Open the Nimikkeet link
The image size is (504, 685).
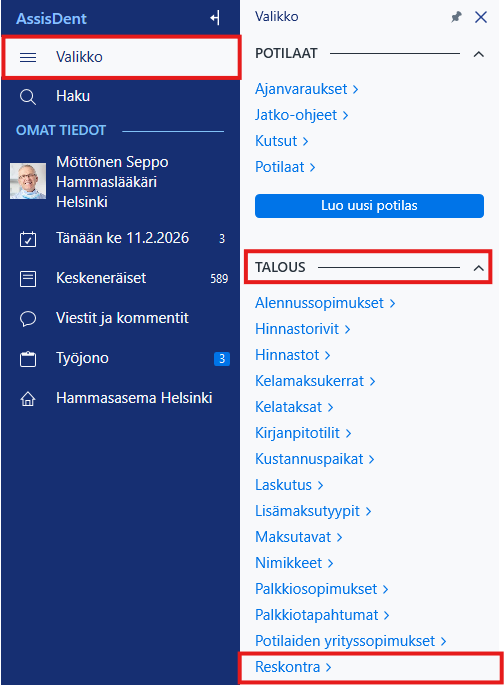click(294, 563)
